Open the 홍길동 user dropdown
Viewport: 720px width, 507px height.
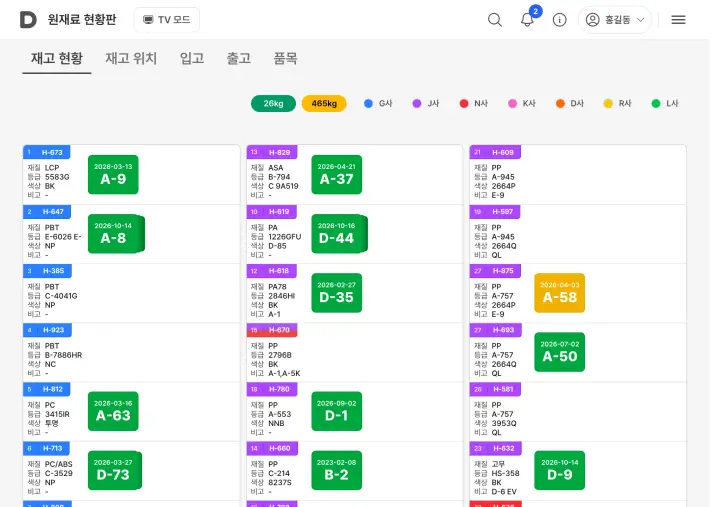615,20
